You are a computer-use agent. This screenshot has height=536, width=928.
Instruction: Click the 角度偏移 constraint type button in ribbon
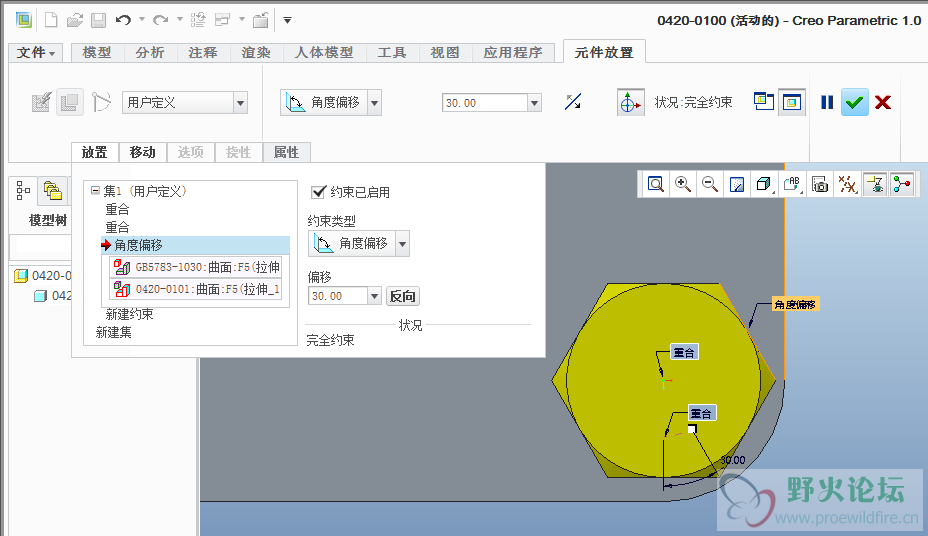click(324, 103)
